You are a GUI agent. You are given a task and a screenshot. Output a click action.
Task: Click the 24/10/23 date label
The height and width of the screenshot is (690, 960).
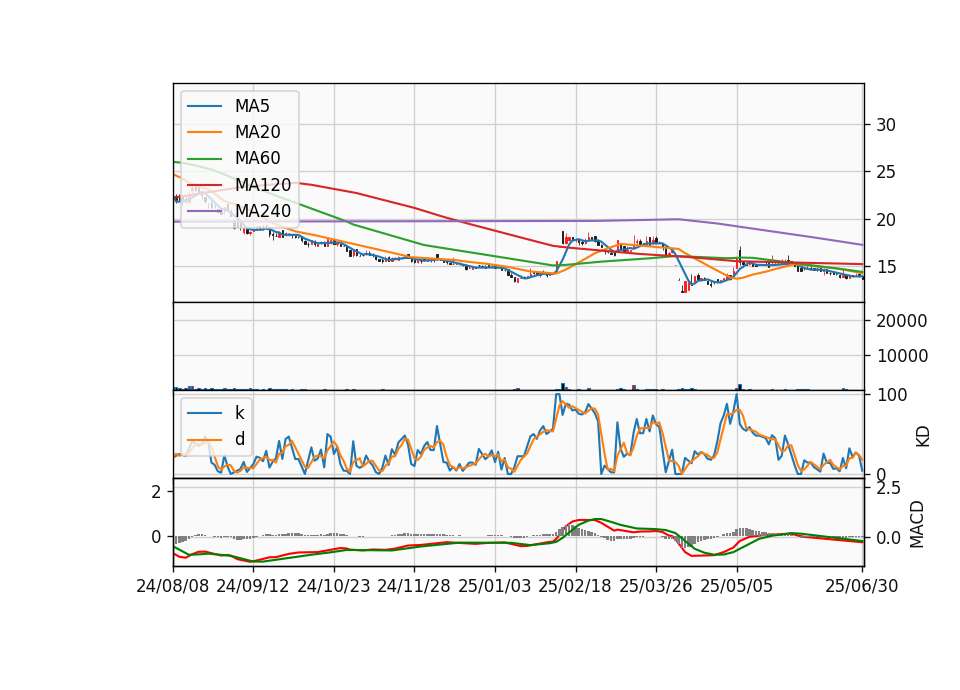point(334,586)
